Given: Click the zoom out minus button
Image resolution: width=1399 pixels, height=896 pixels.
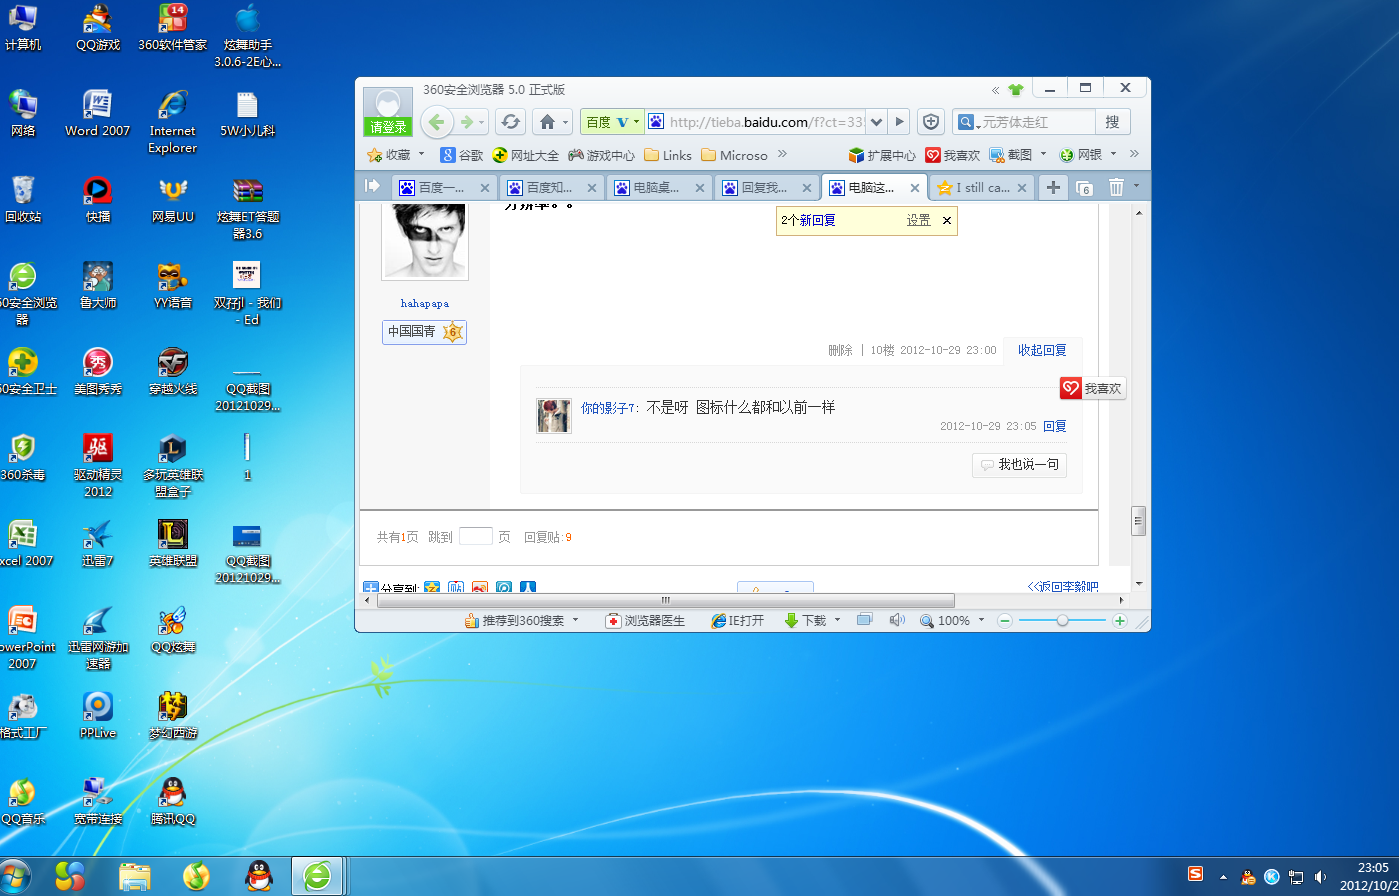Looking at the screenshot, I should pos(1005,621).
